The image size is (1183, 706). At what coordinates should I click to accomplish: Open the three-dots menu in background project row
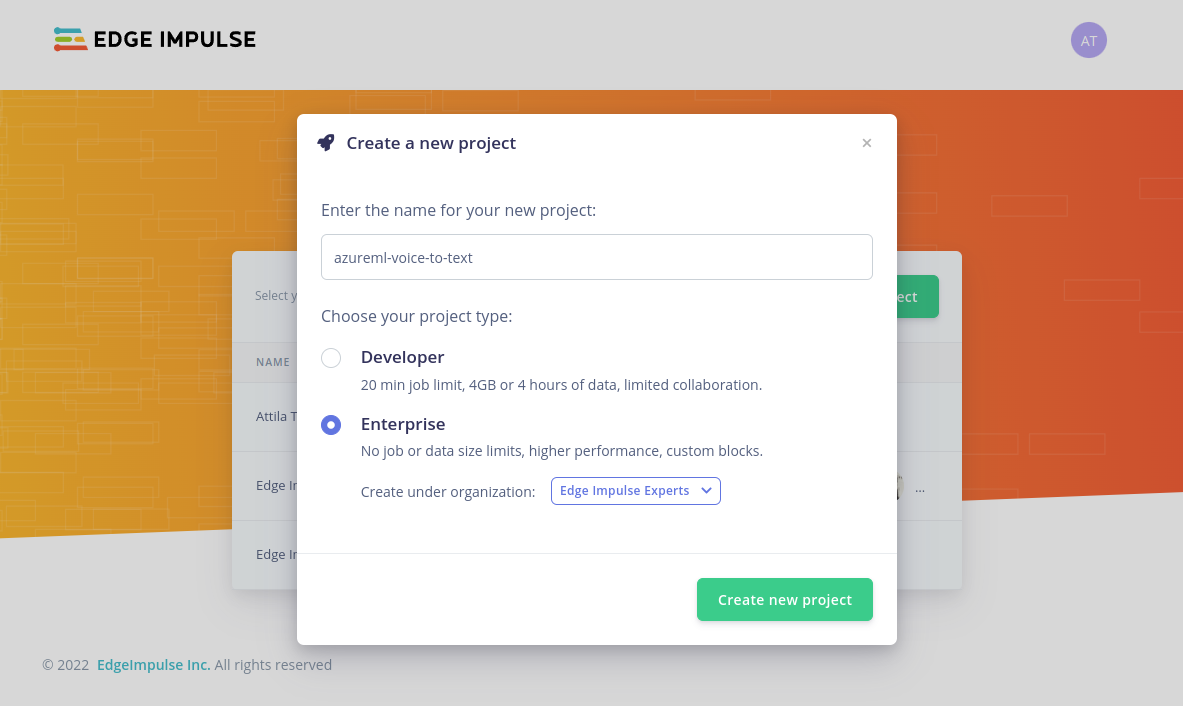920,490
